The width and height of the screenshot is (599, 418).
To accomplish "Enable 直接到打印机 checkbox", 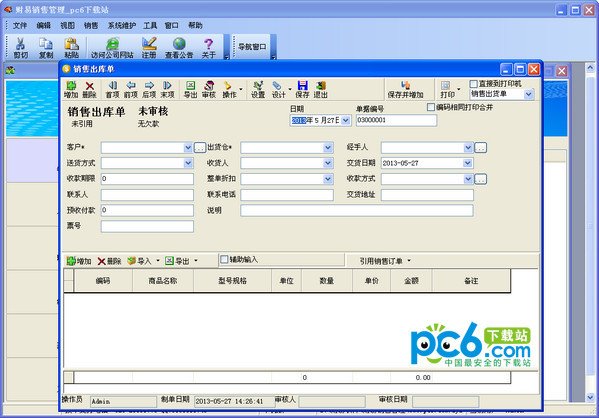I will tap(473, 84).
